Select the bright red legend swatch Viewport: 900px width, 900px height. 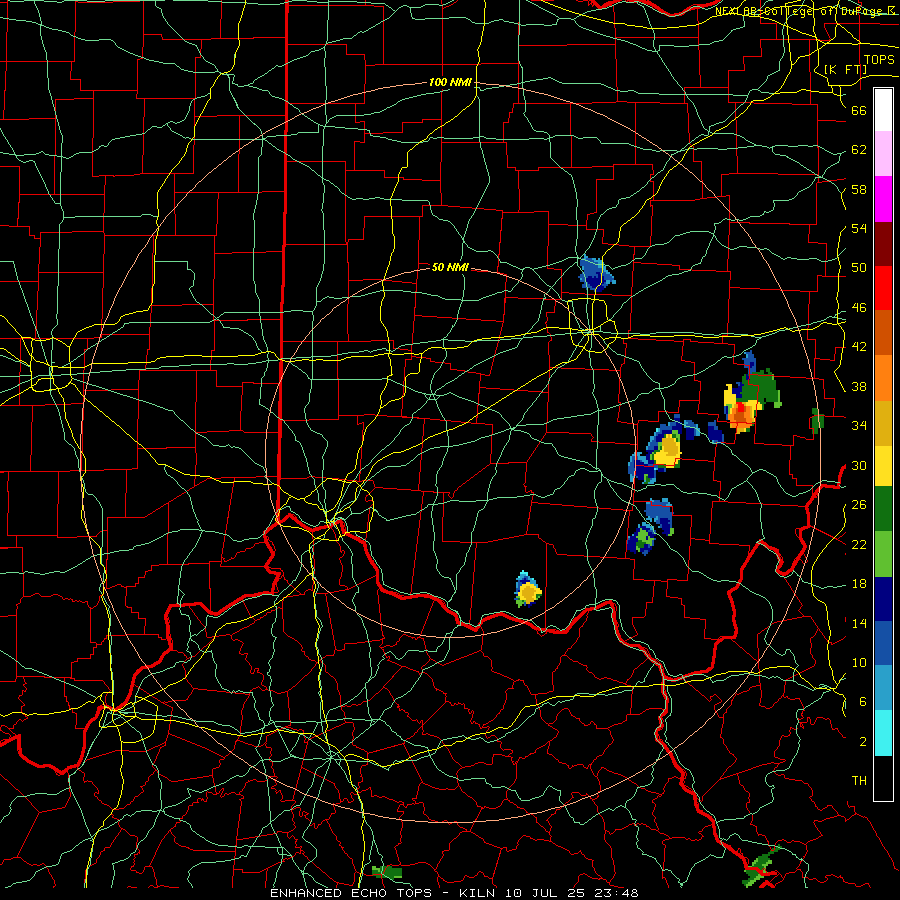pos(883,288)
